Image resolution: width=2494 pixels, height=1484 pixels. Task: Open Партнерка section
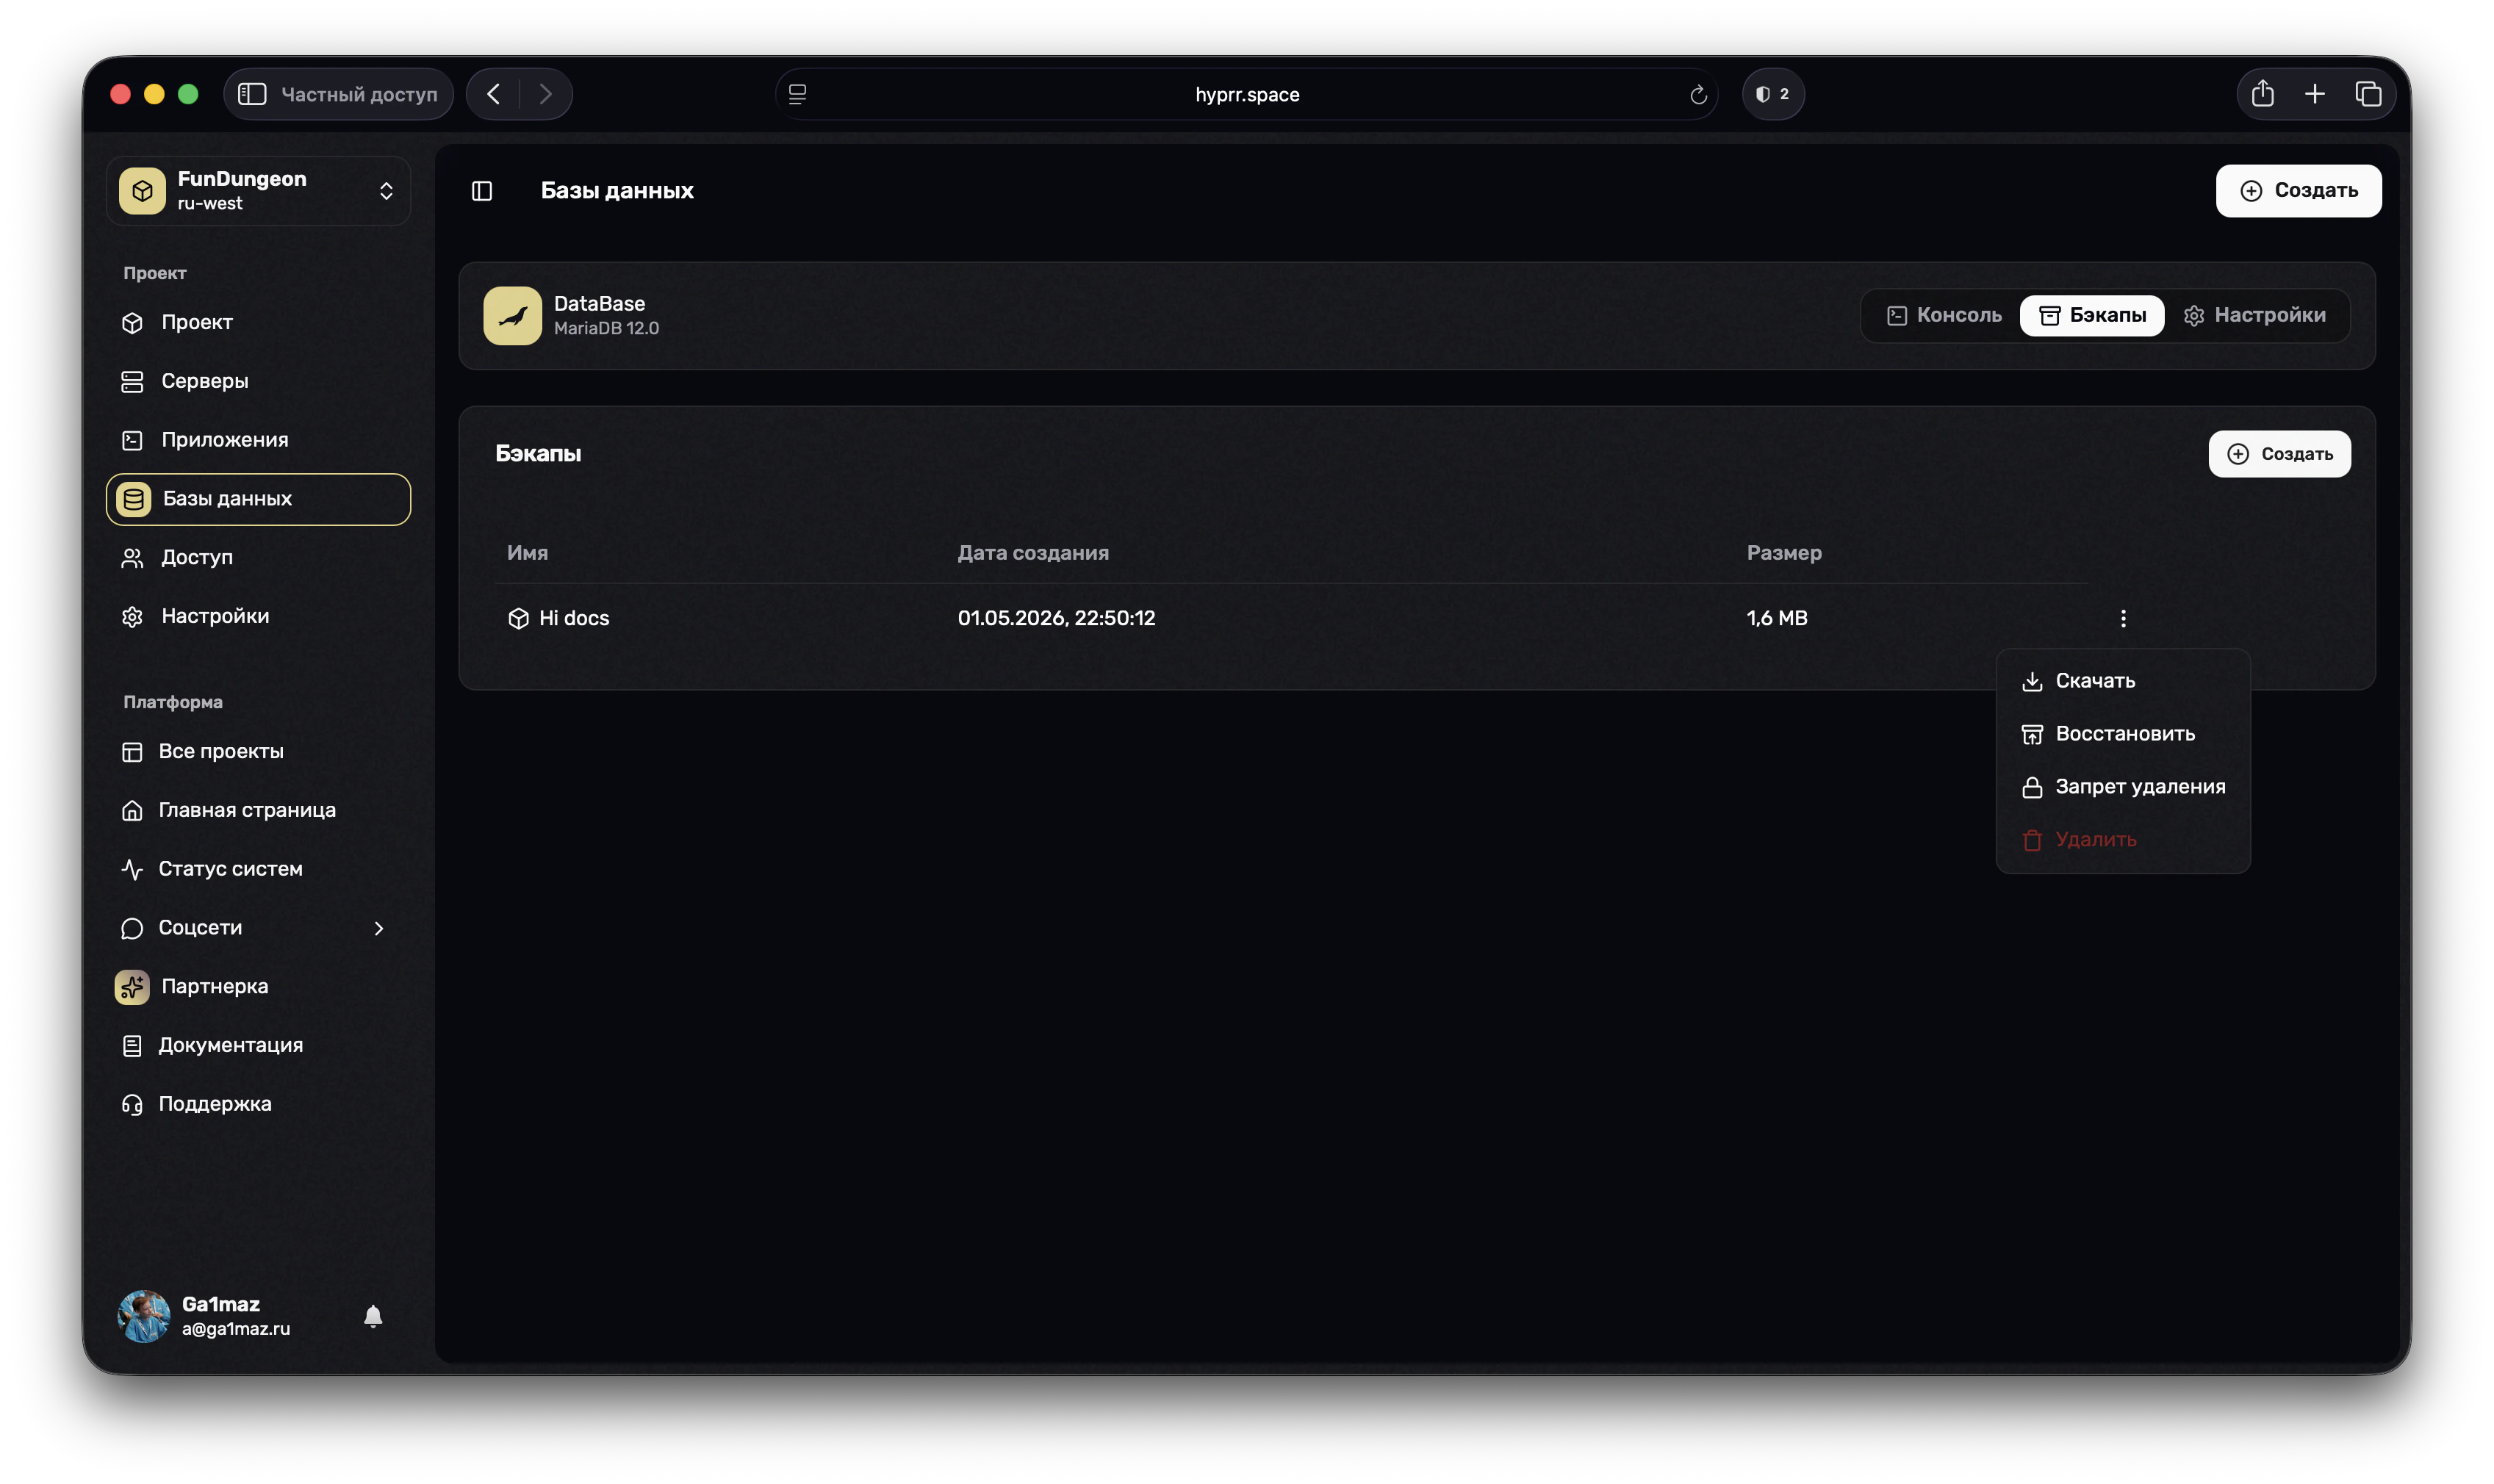(258, 986)
